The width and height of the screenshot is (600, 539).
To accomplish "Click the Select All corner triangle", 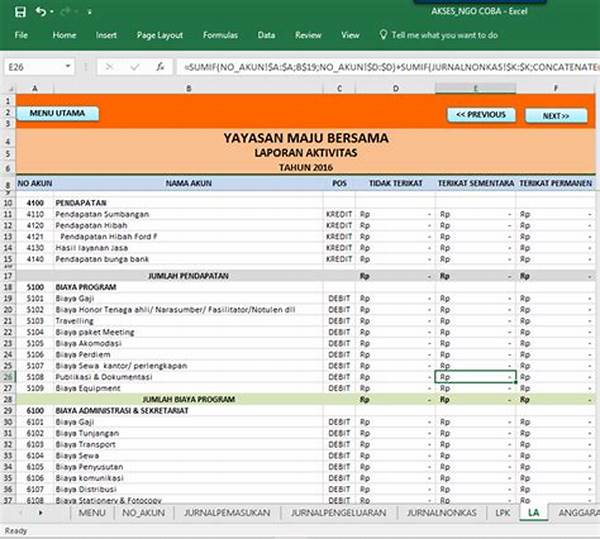I will point(10,88).
